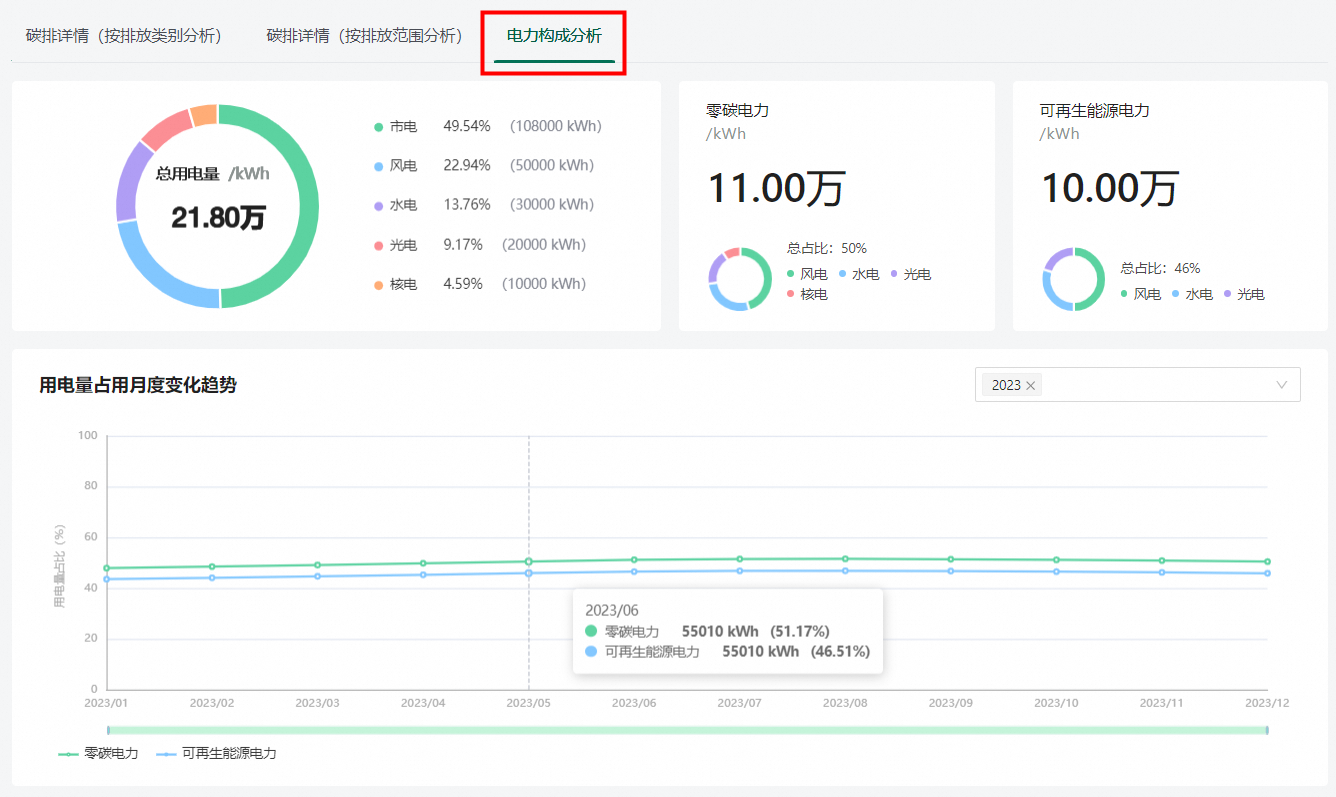Toggle 核电 legend in 零碳电力 card
The image size is (1336, 797).
click(808, 294)
